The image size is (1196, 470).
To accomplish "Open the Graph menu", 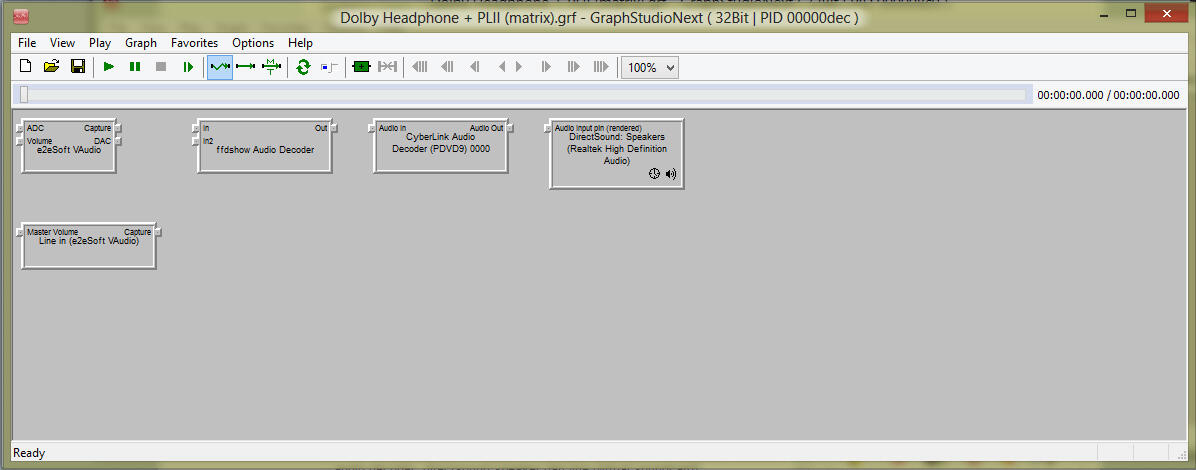I will click(141, 43).
